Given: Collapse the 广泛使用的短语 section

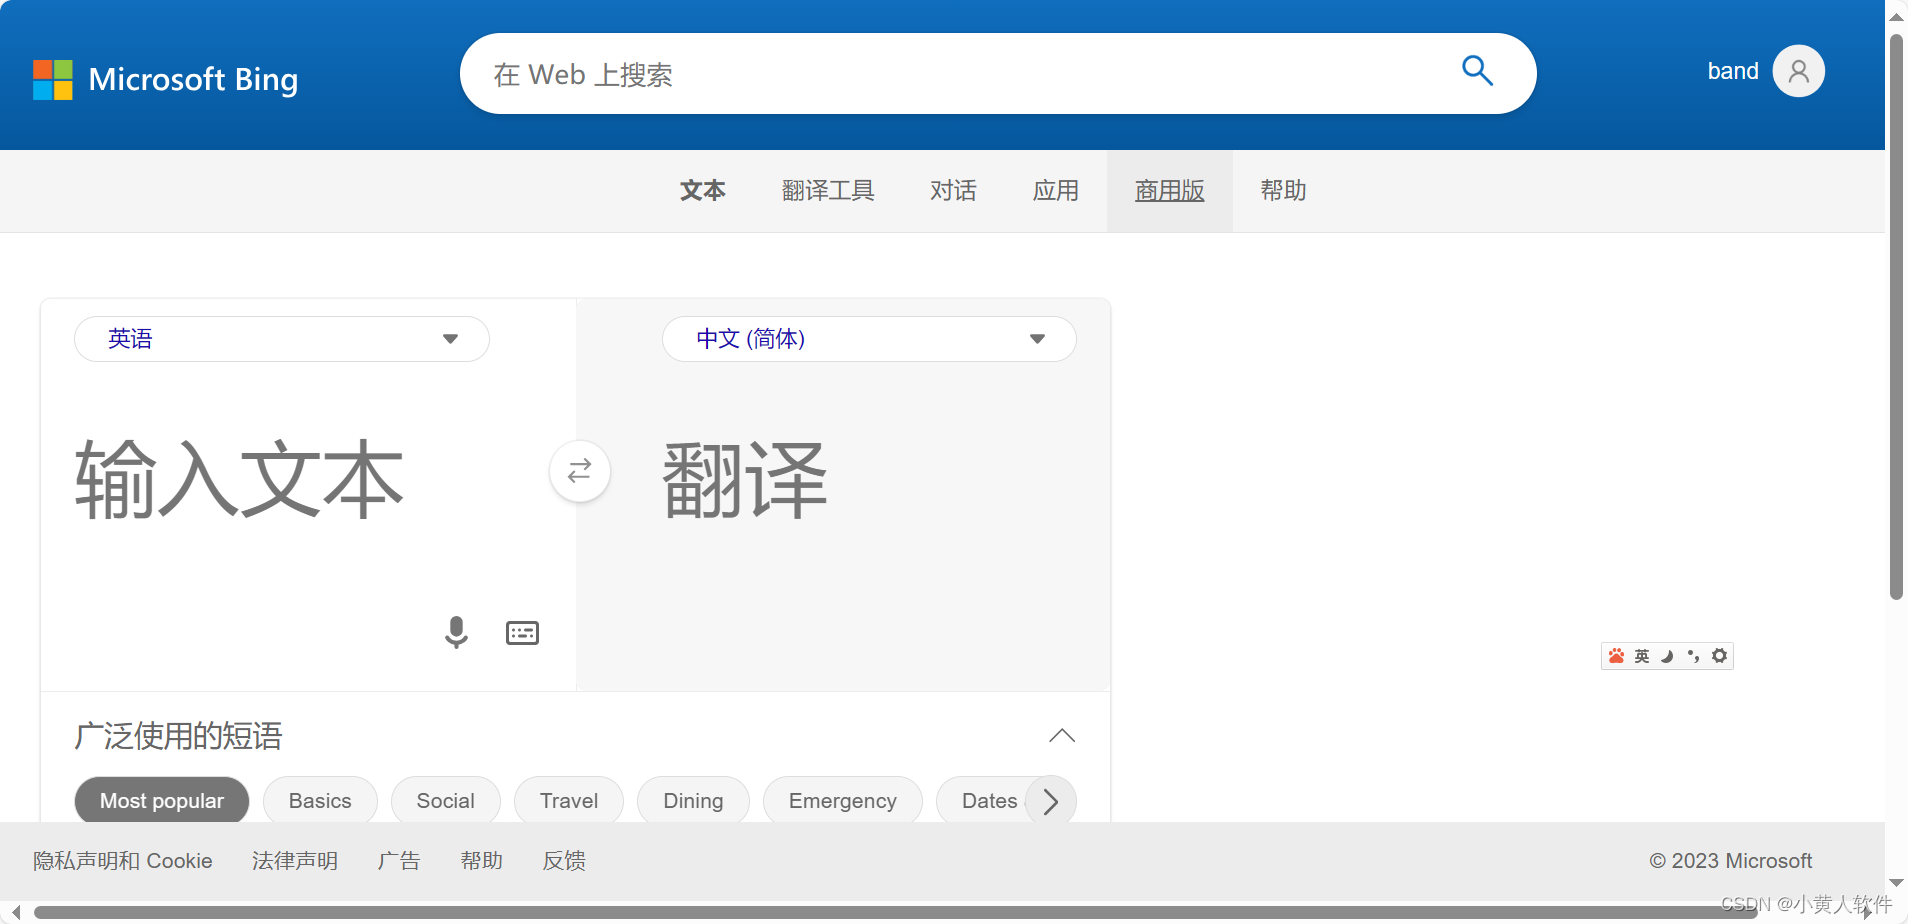Looking at the screenshot, I should tap(1062, 736).
